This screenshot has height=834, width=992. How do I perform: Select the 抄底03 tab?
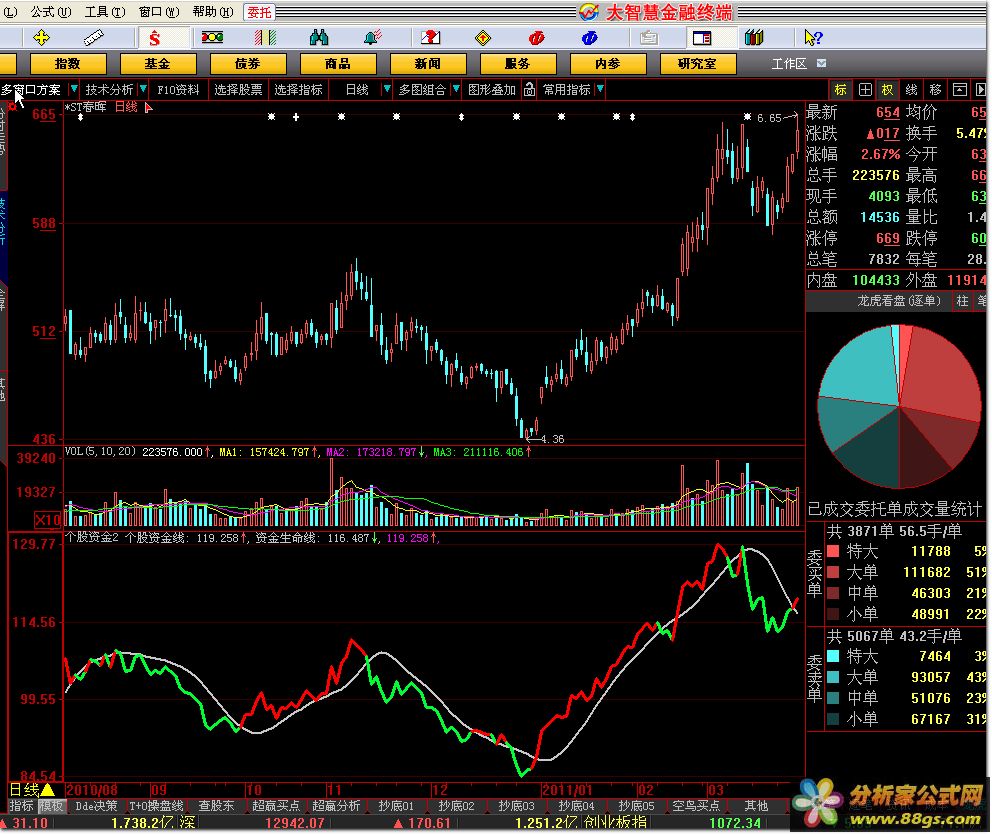click(516, 806)
